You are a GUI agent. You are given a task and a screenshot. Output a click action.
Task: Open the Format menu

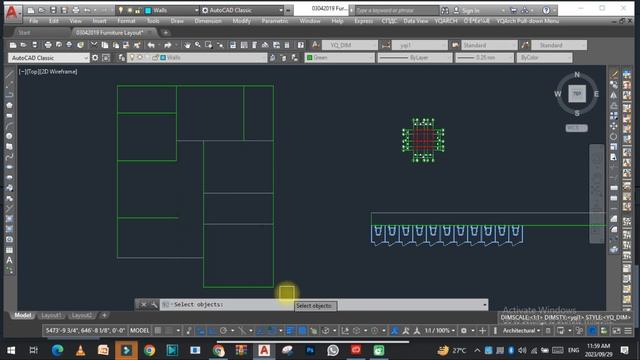click(x=126, y=21)
